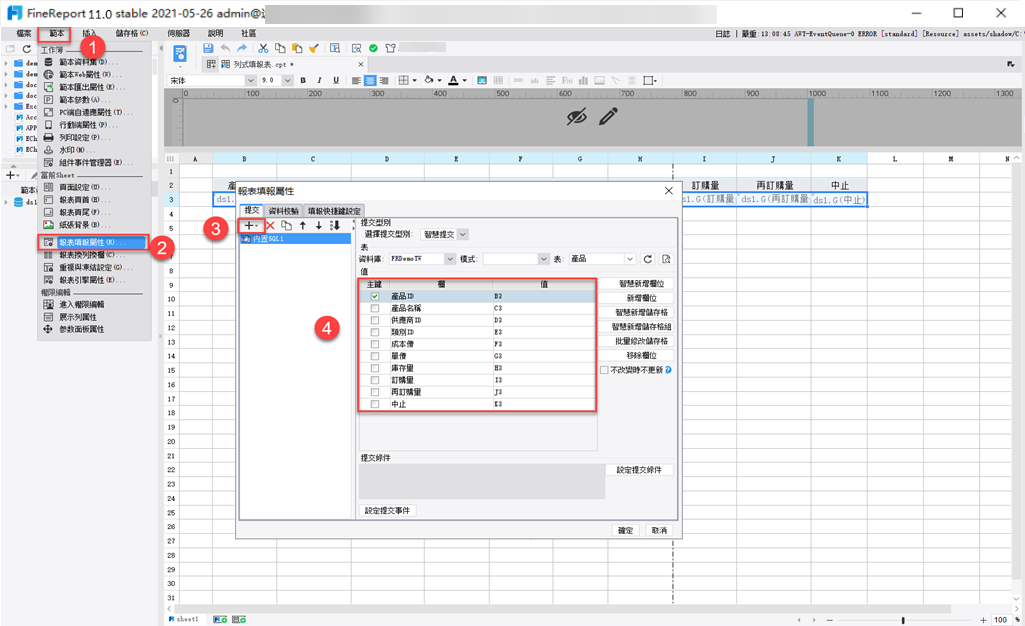1025x626 pixels.
Task: Check primary key for 庫存量
Action: pyautogui.click(x=375, y=368)
